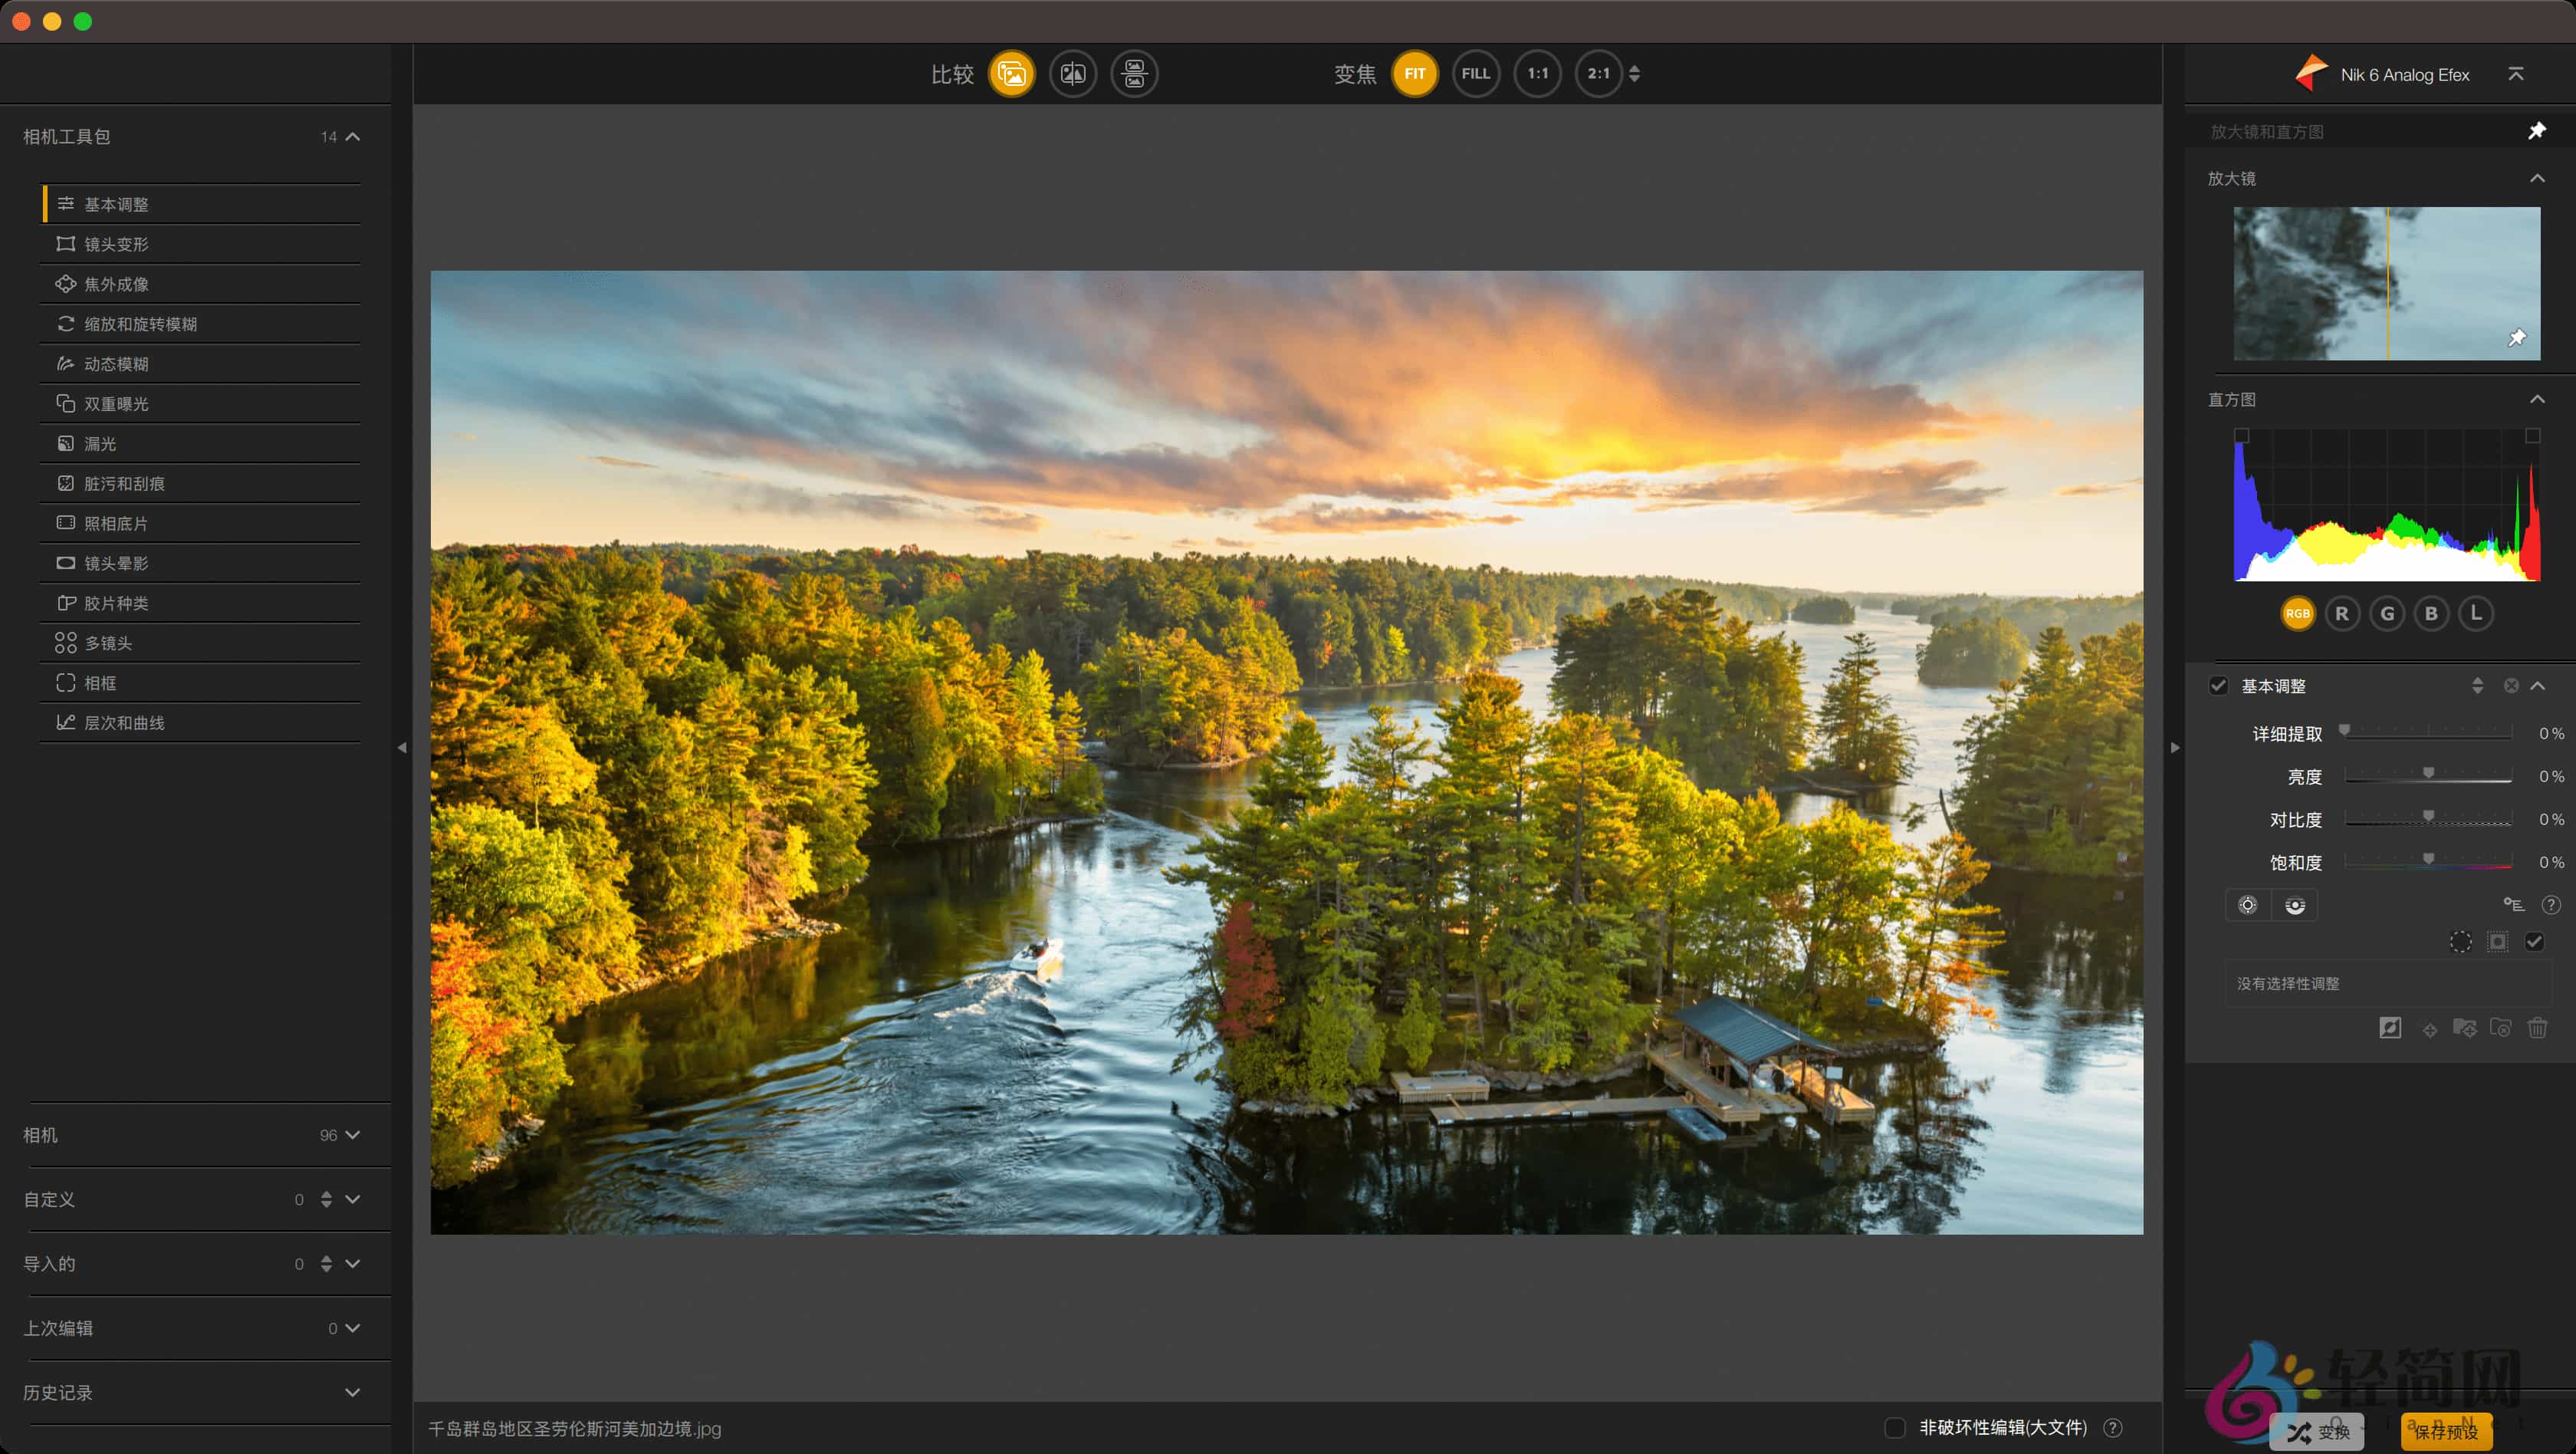
Task: Open the 镜头变形 tool
Action: click(x=116, y=244)
